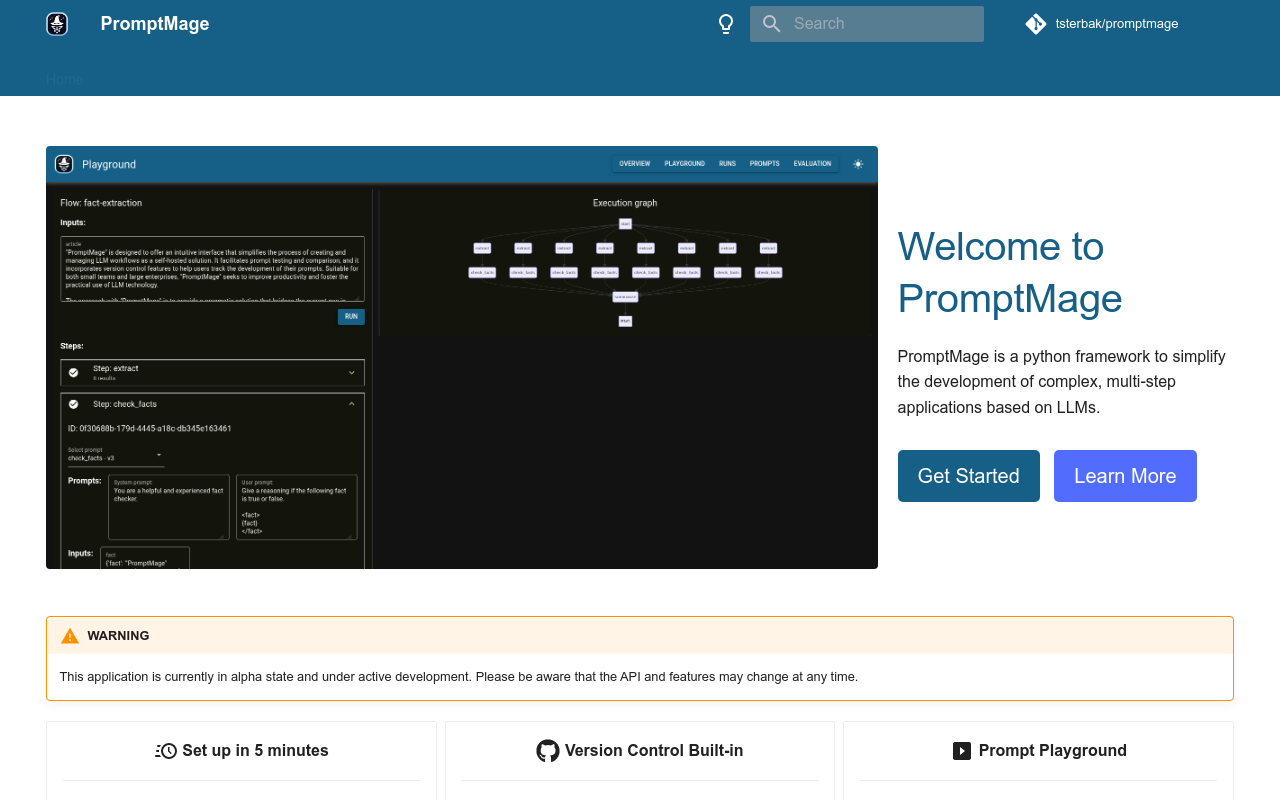Collapse the Step: check_facts panel chevron
1280x800 pixels.
351,404
